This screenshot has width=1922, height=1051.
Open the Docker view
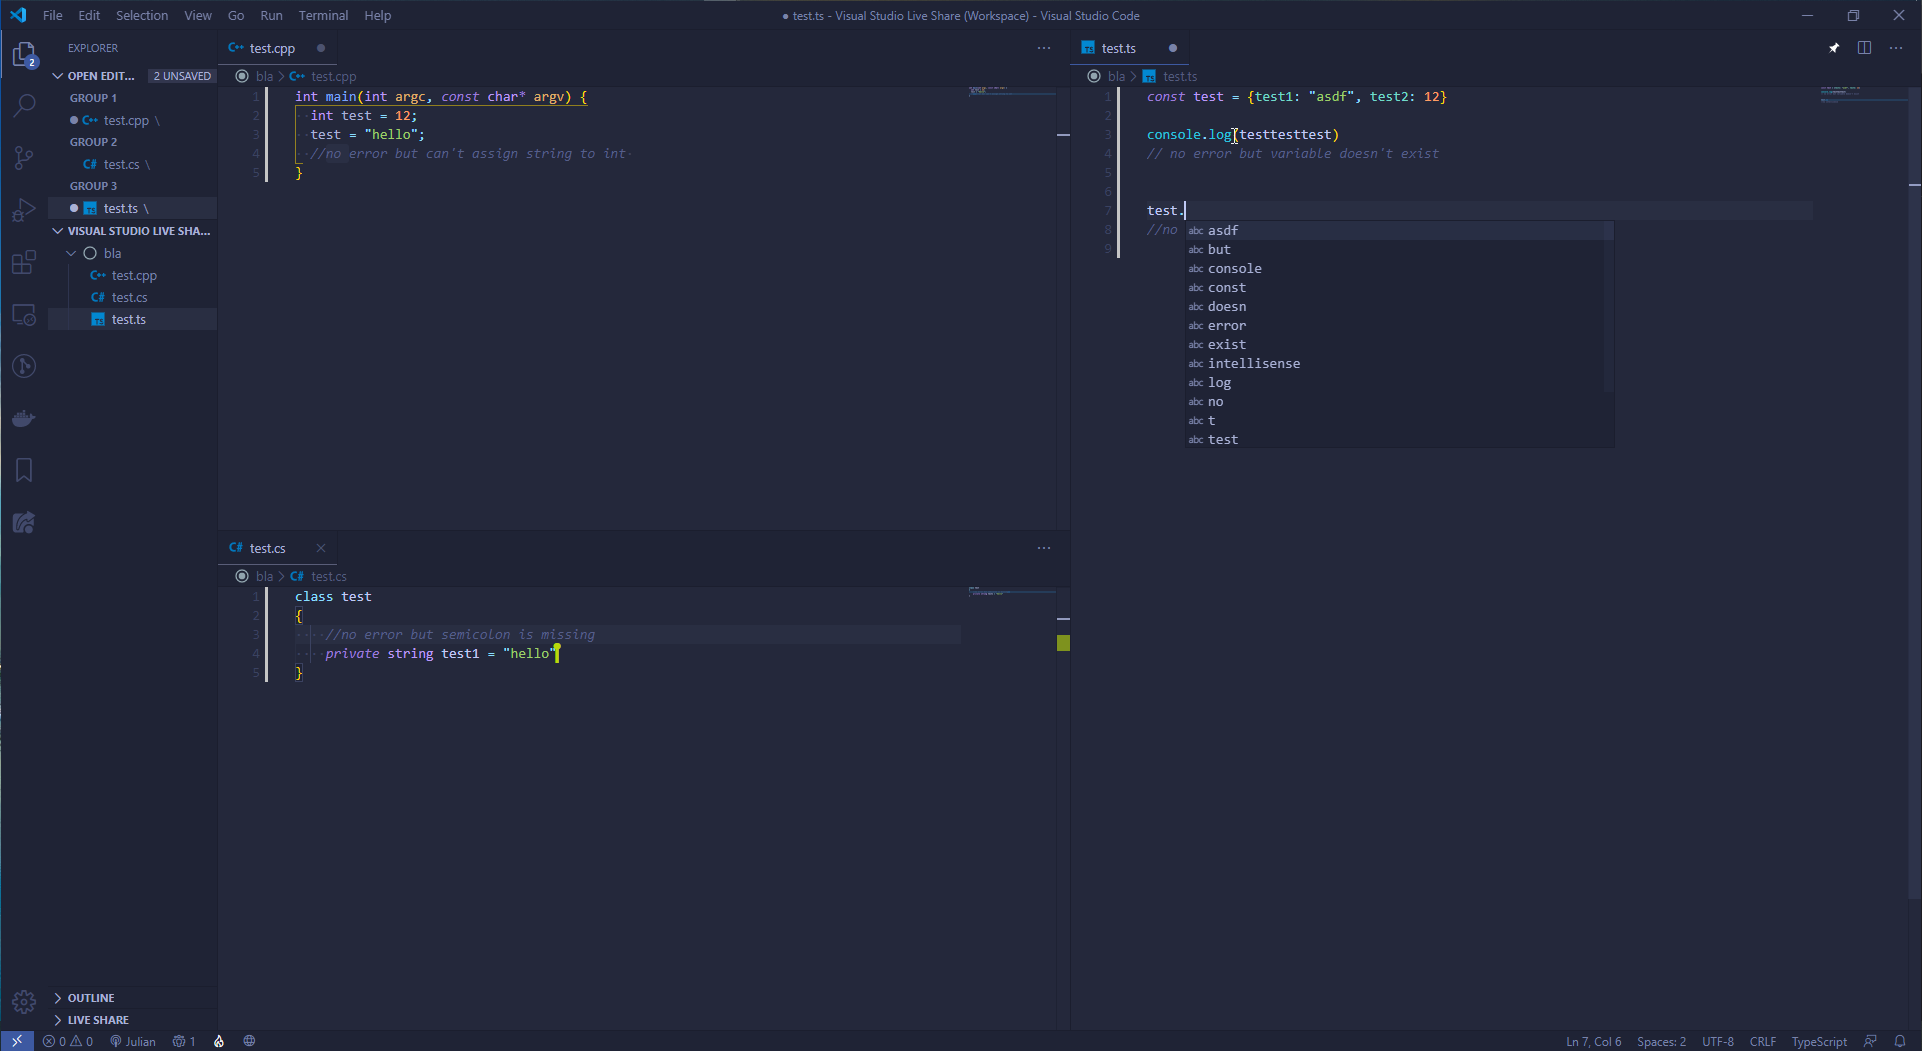[x=24, y=418]
